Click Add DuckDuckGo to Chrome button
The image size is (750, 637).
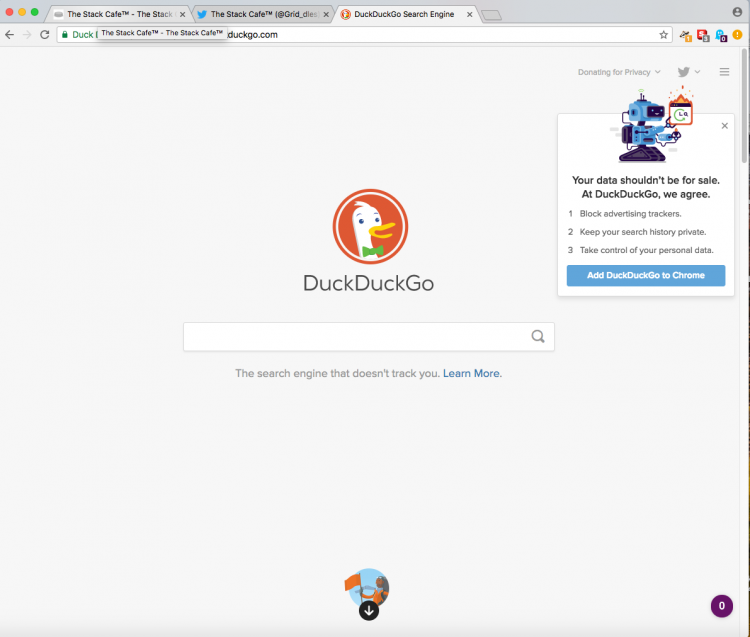pos(646,275)
